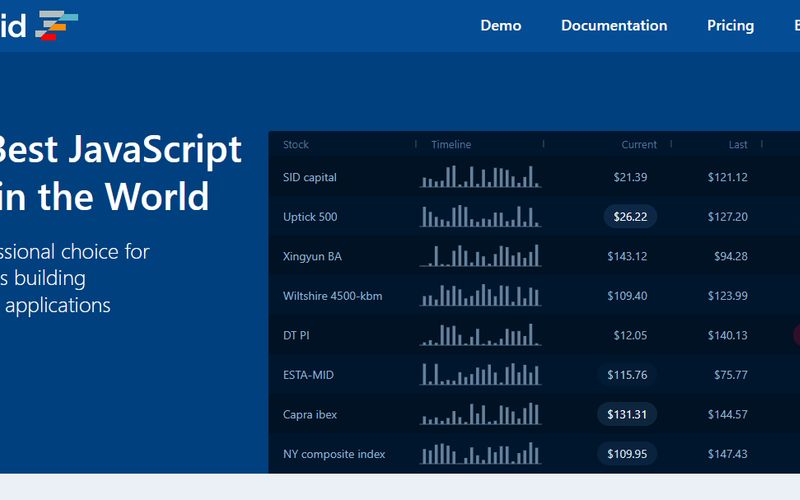Click the Capra ibex sparkline chart
The width and height of the screenshot is (800, 500).
point(480,413)
